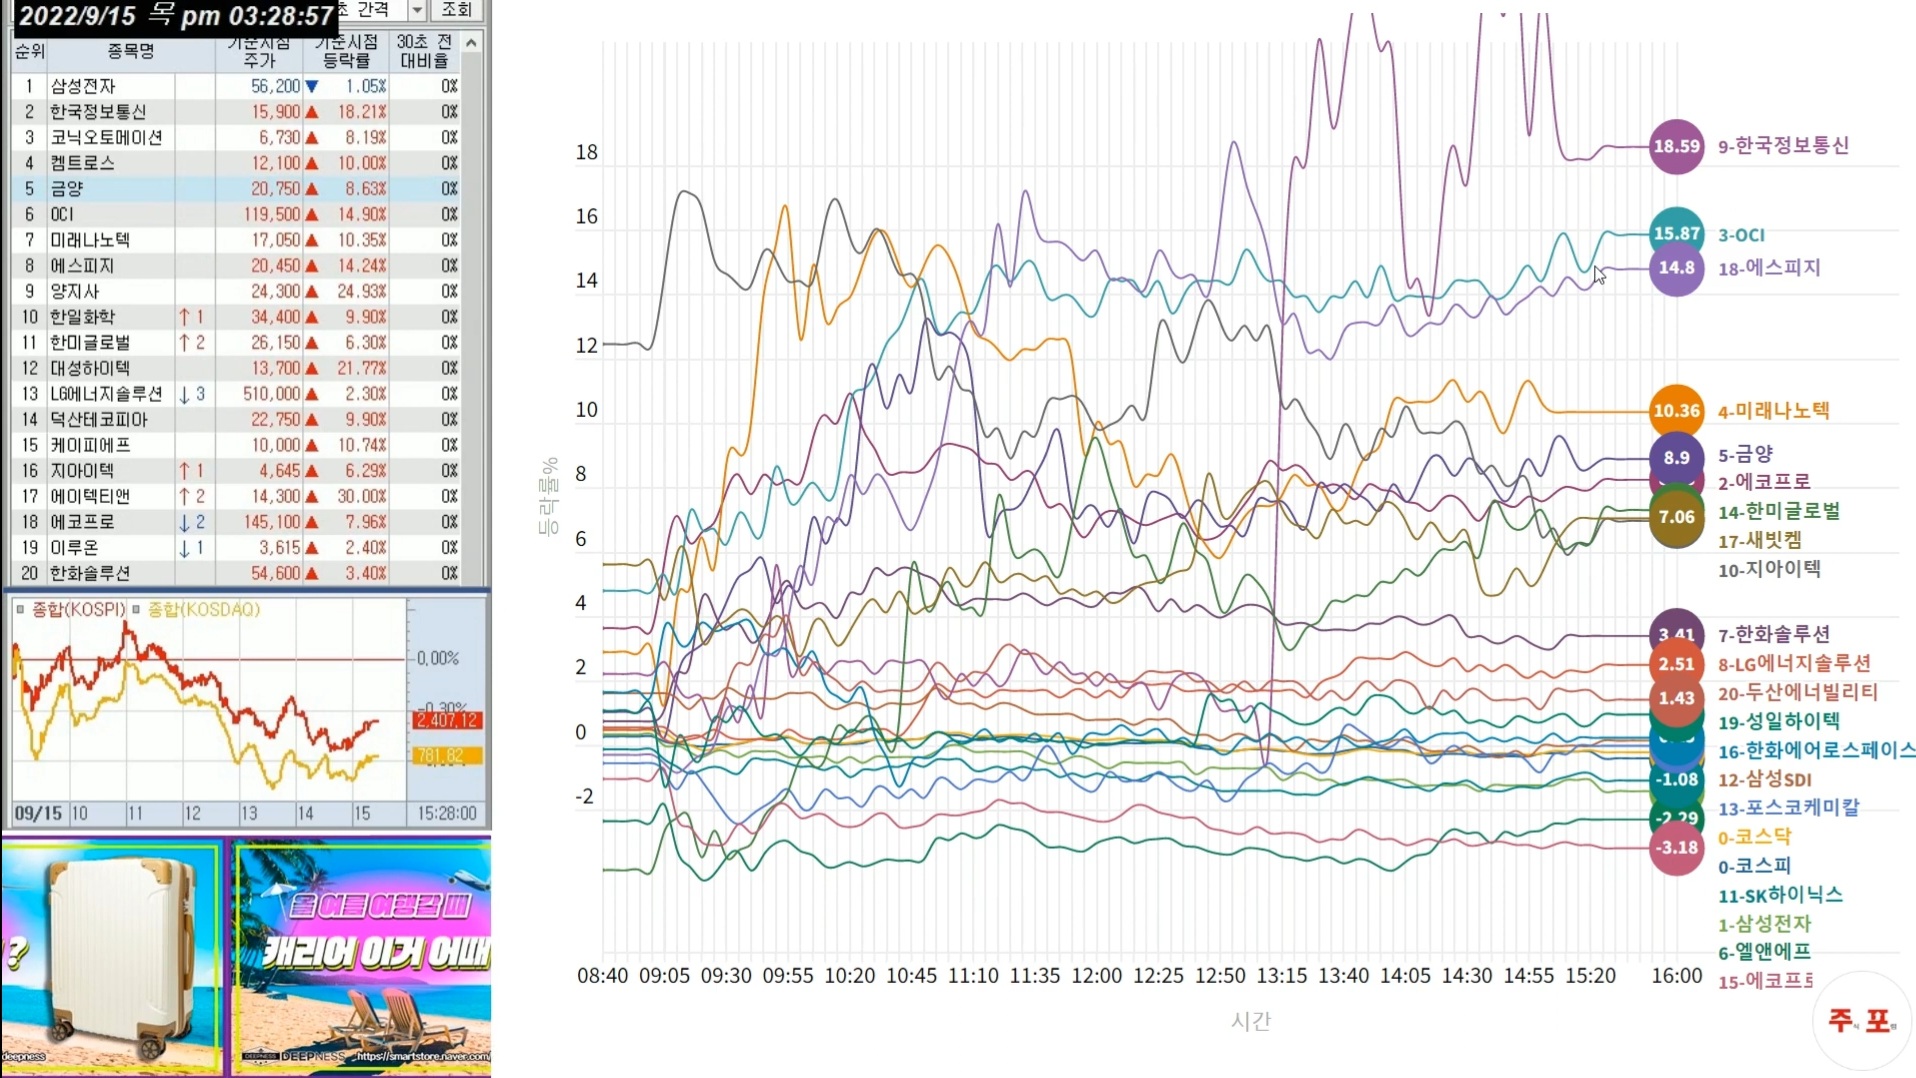This screenshot has height=1078, width=1916.
Task: Click the 16-한화에어로스페이스 legend label
Action: pyautogui.click(x=1816, y=751)
